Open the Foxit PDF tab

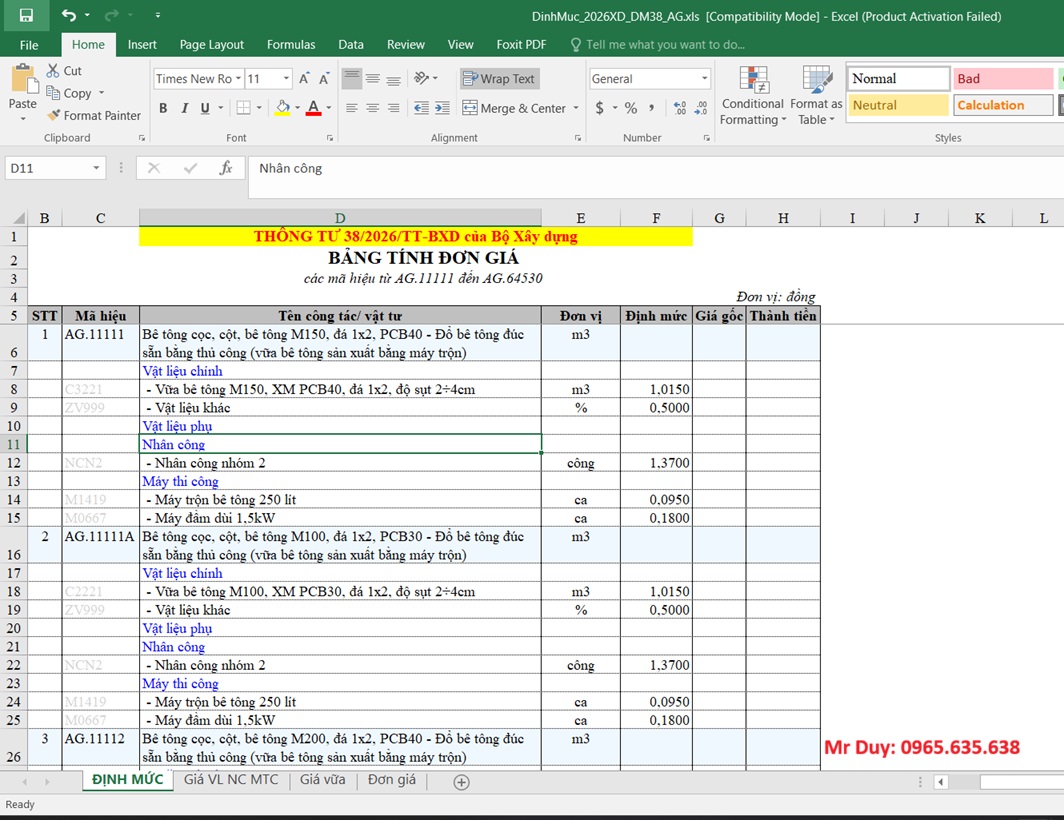coord(521,45)
